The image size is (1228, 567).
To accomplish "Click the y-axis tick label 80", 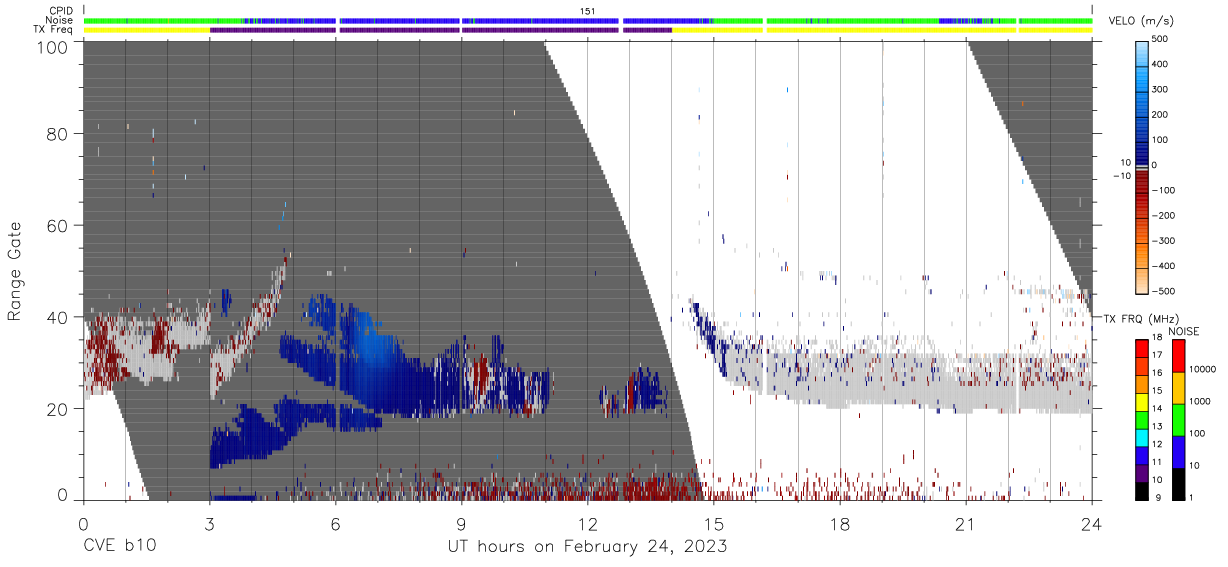I will (x=59, y=133).
